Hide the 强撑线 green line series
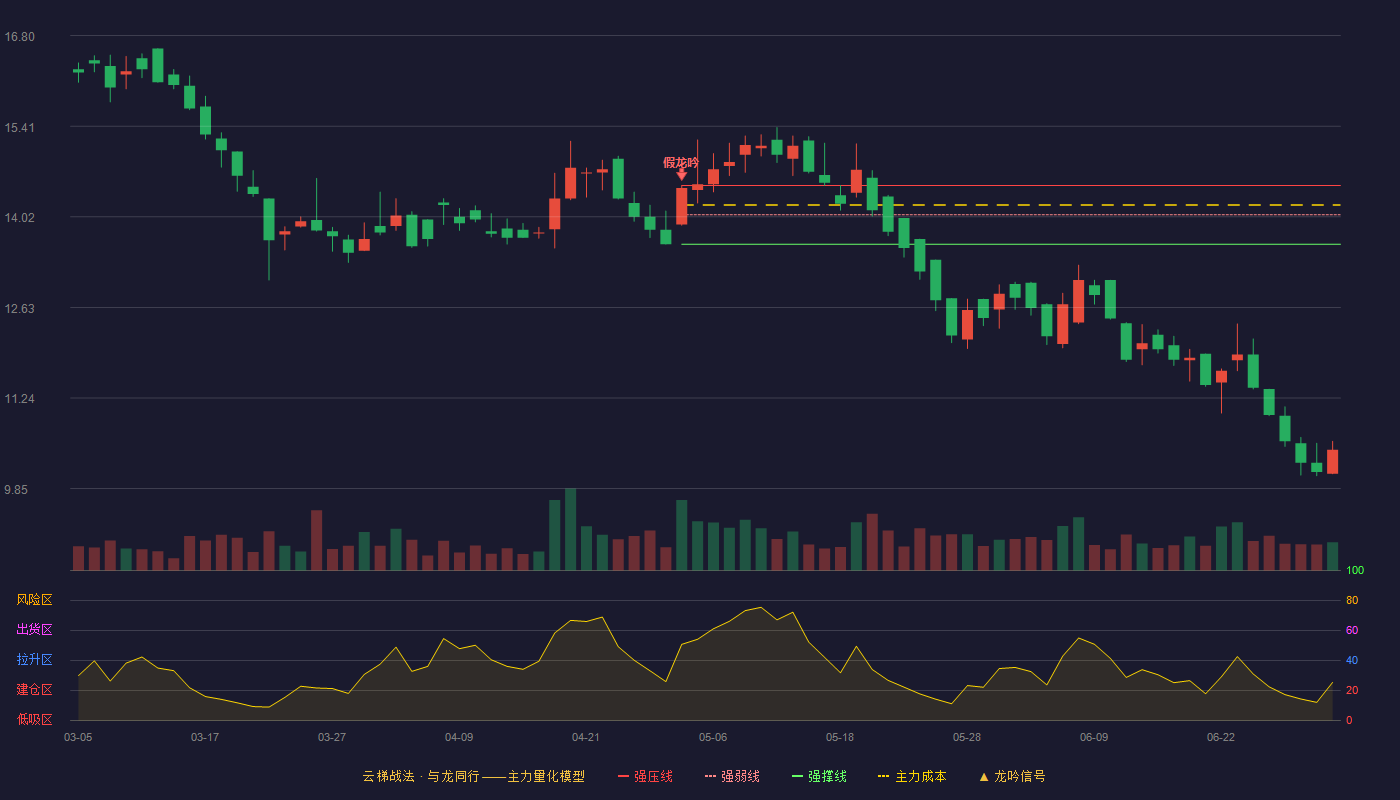1400x800 pixels. coord(819,776)
